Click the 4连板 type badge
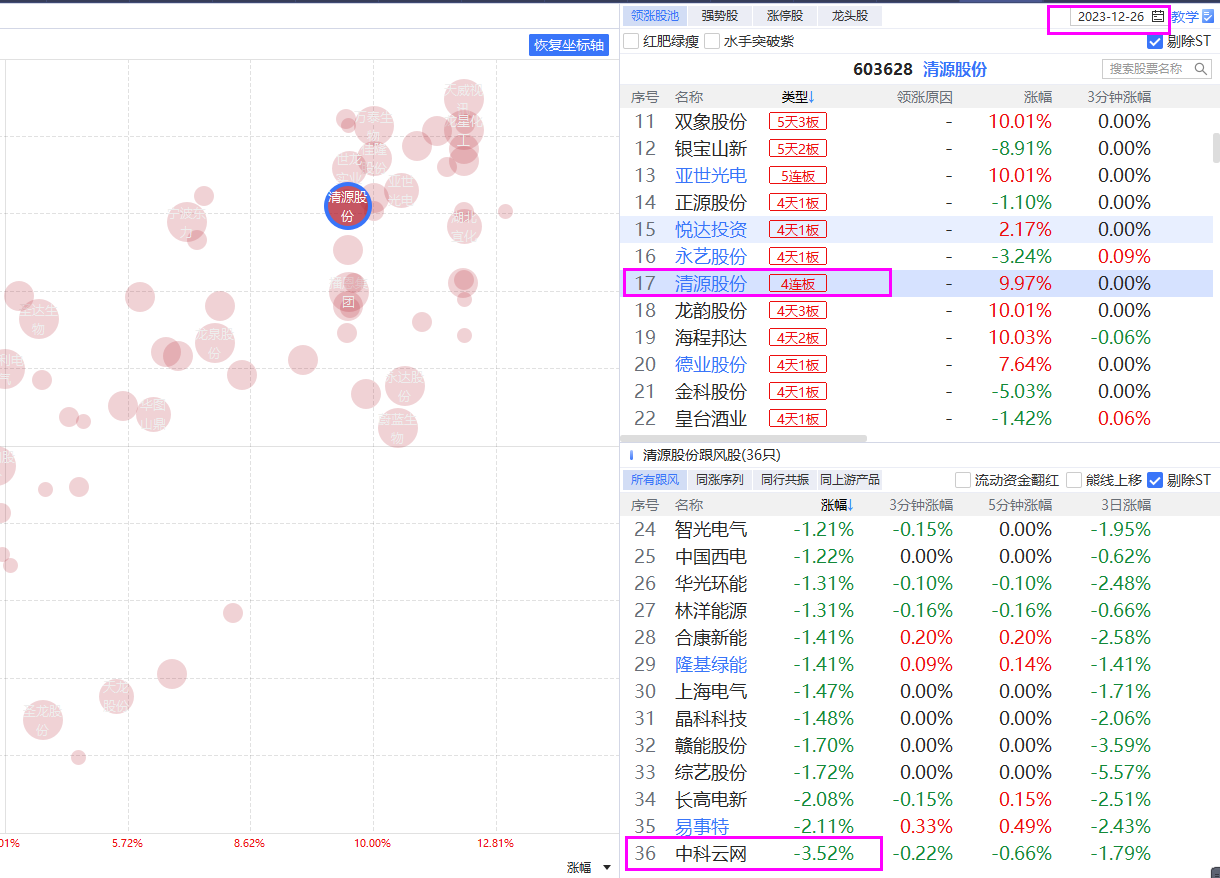1220x878 pixels. (x=798, y=284)
